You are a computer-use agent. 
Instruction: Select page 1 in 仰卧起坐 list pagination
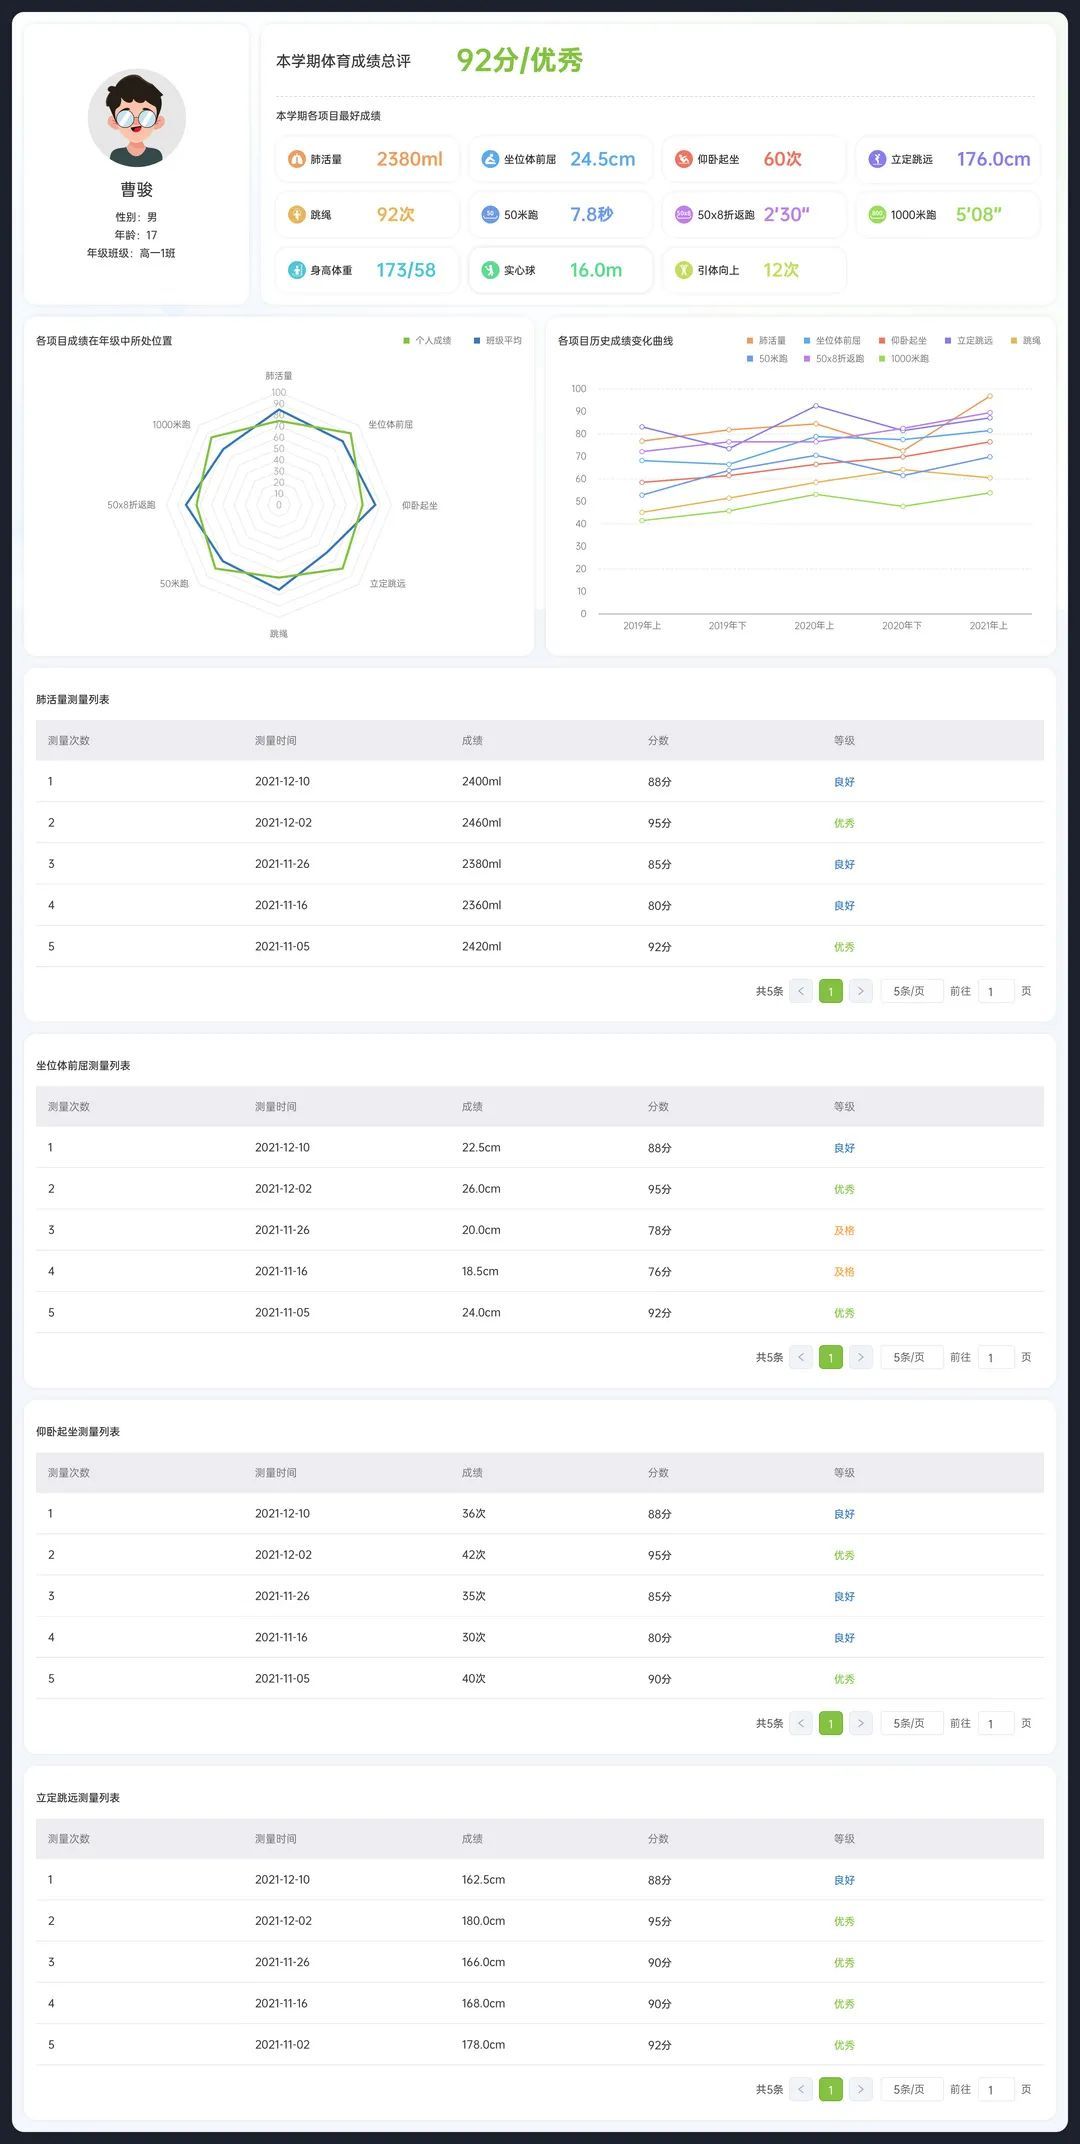pos(830,1723)
